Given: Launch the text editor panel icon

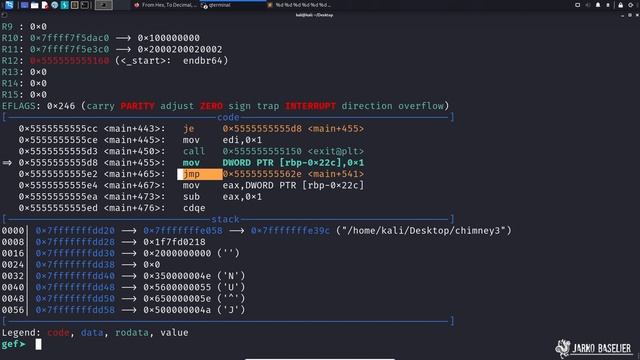Looking at the screenshot, I should 44,5.
